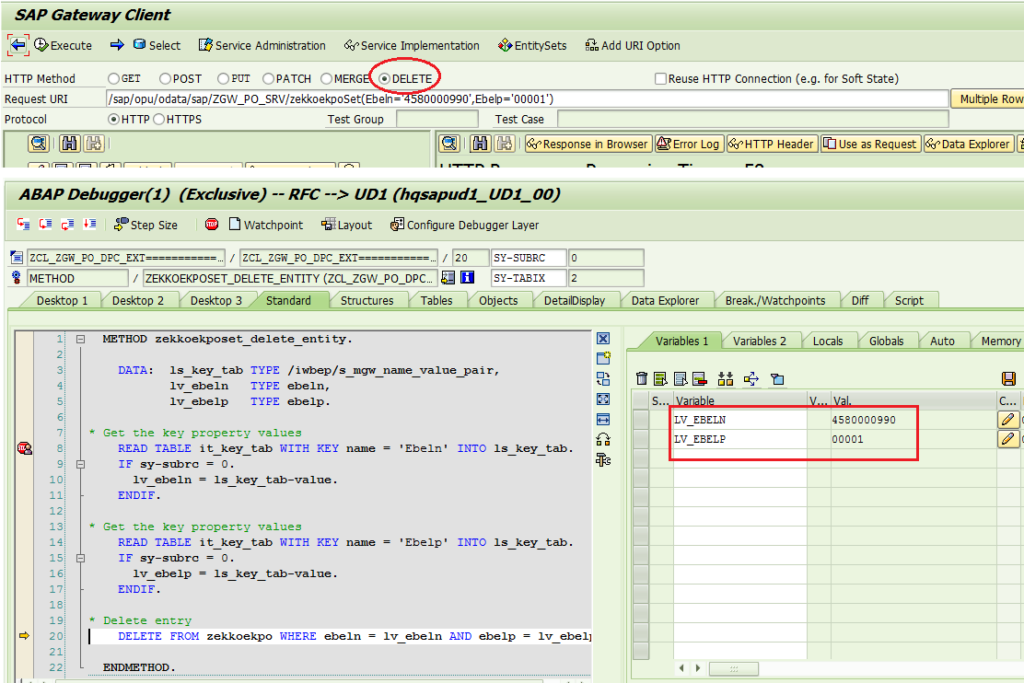Click the debugger Step Over icon
1024x683 pixels.
pyautogui.click(x=45, y=224)
